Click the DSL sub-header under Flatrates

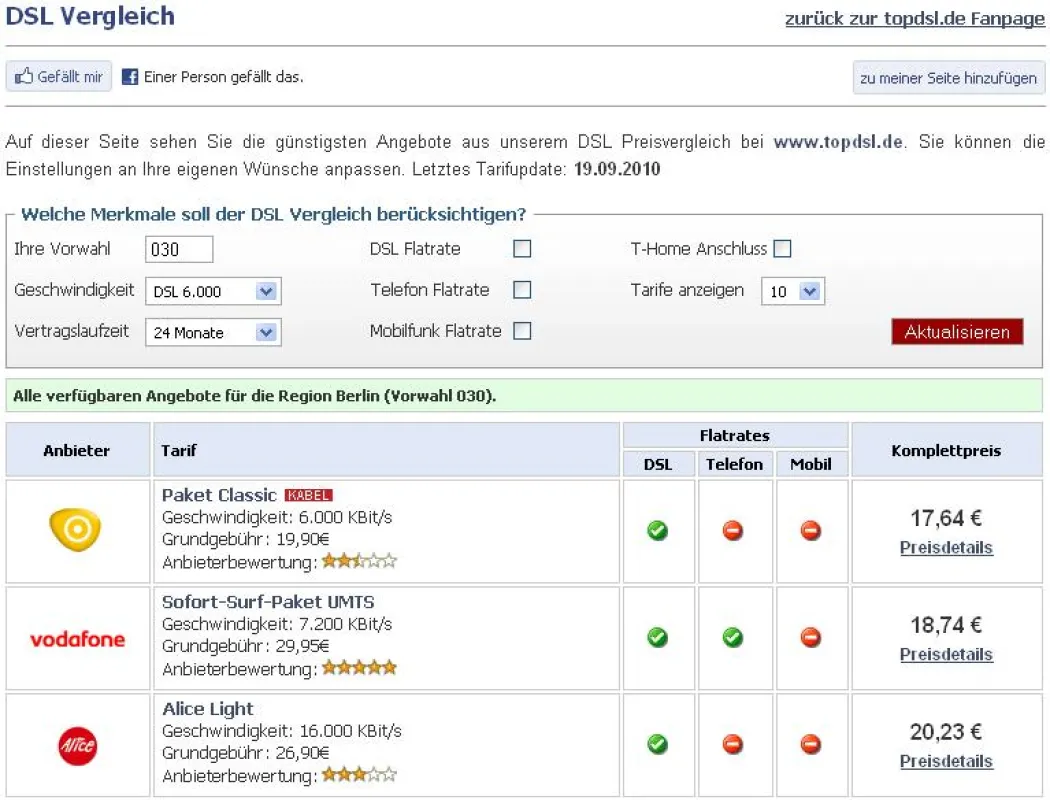tap(658, 464)
